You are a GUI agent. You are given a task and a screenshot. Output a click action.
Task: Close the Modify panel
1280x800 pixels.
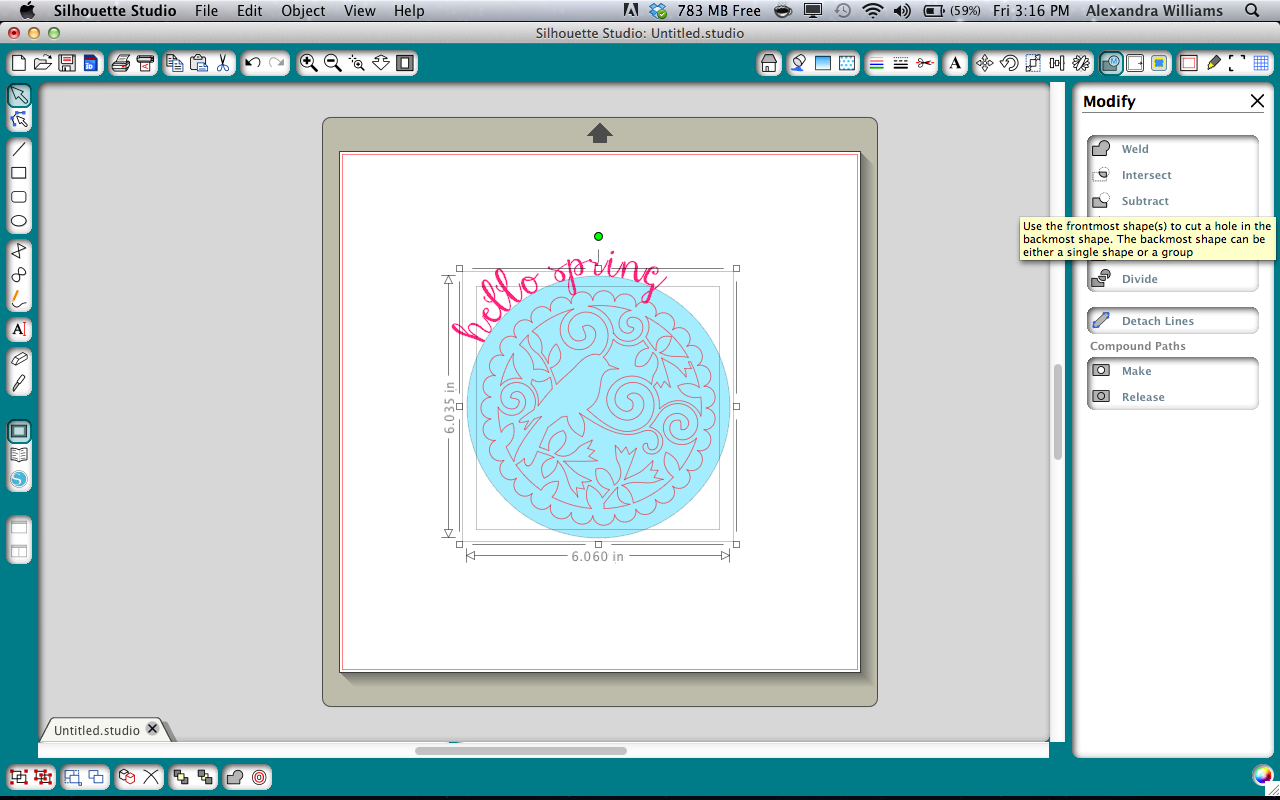(x=1257, y=101)
